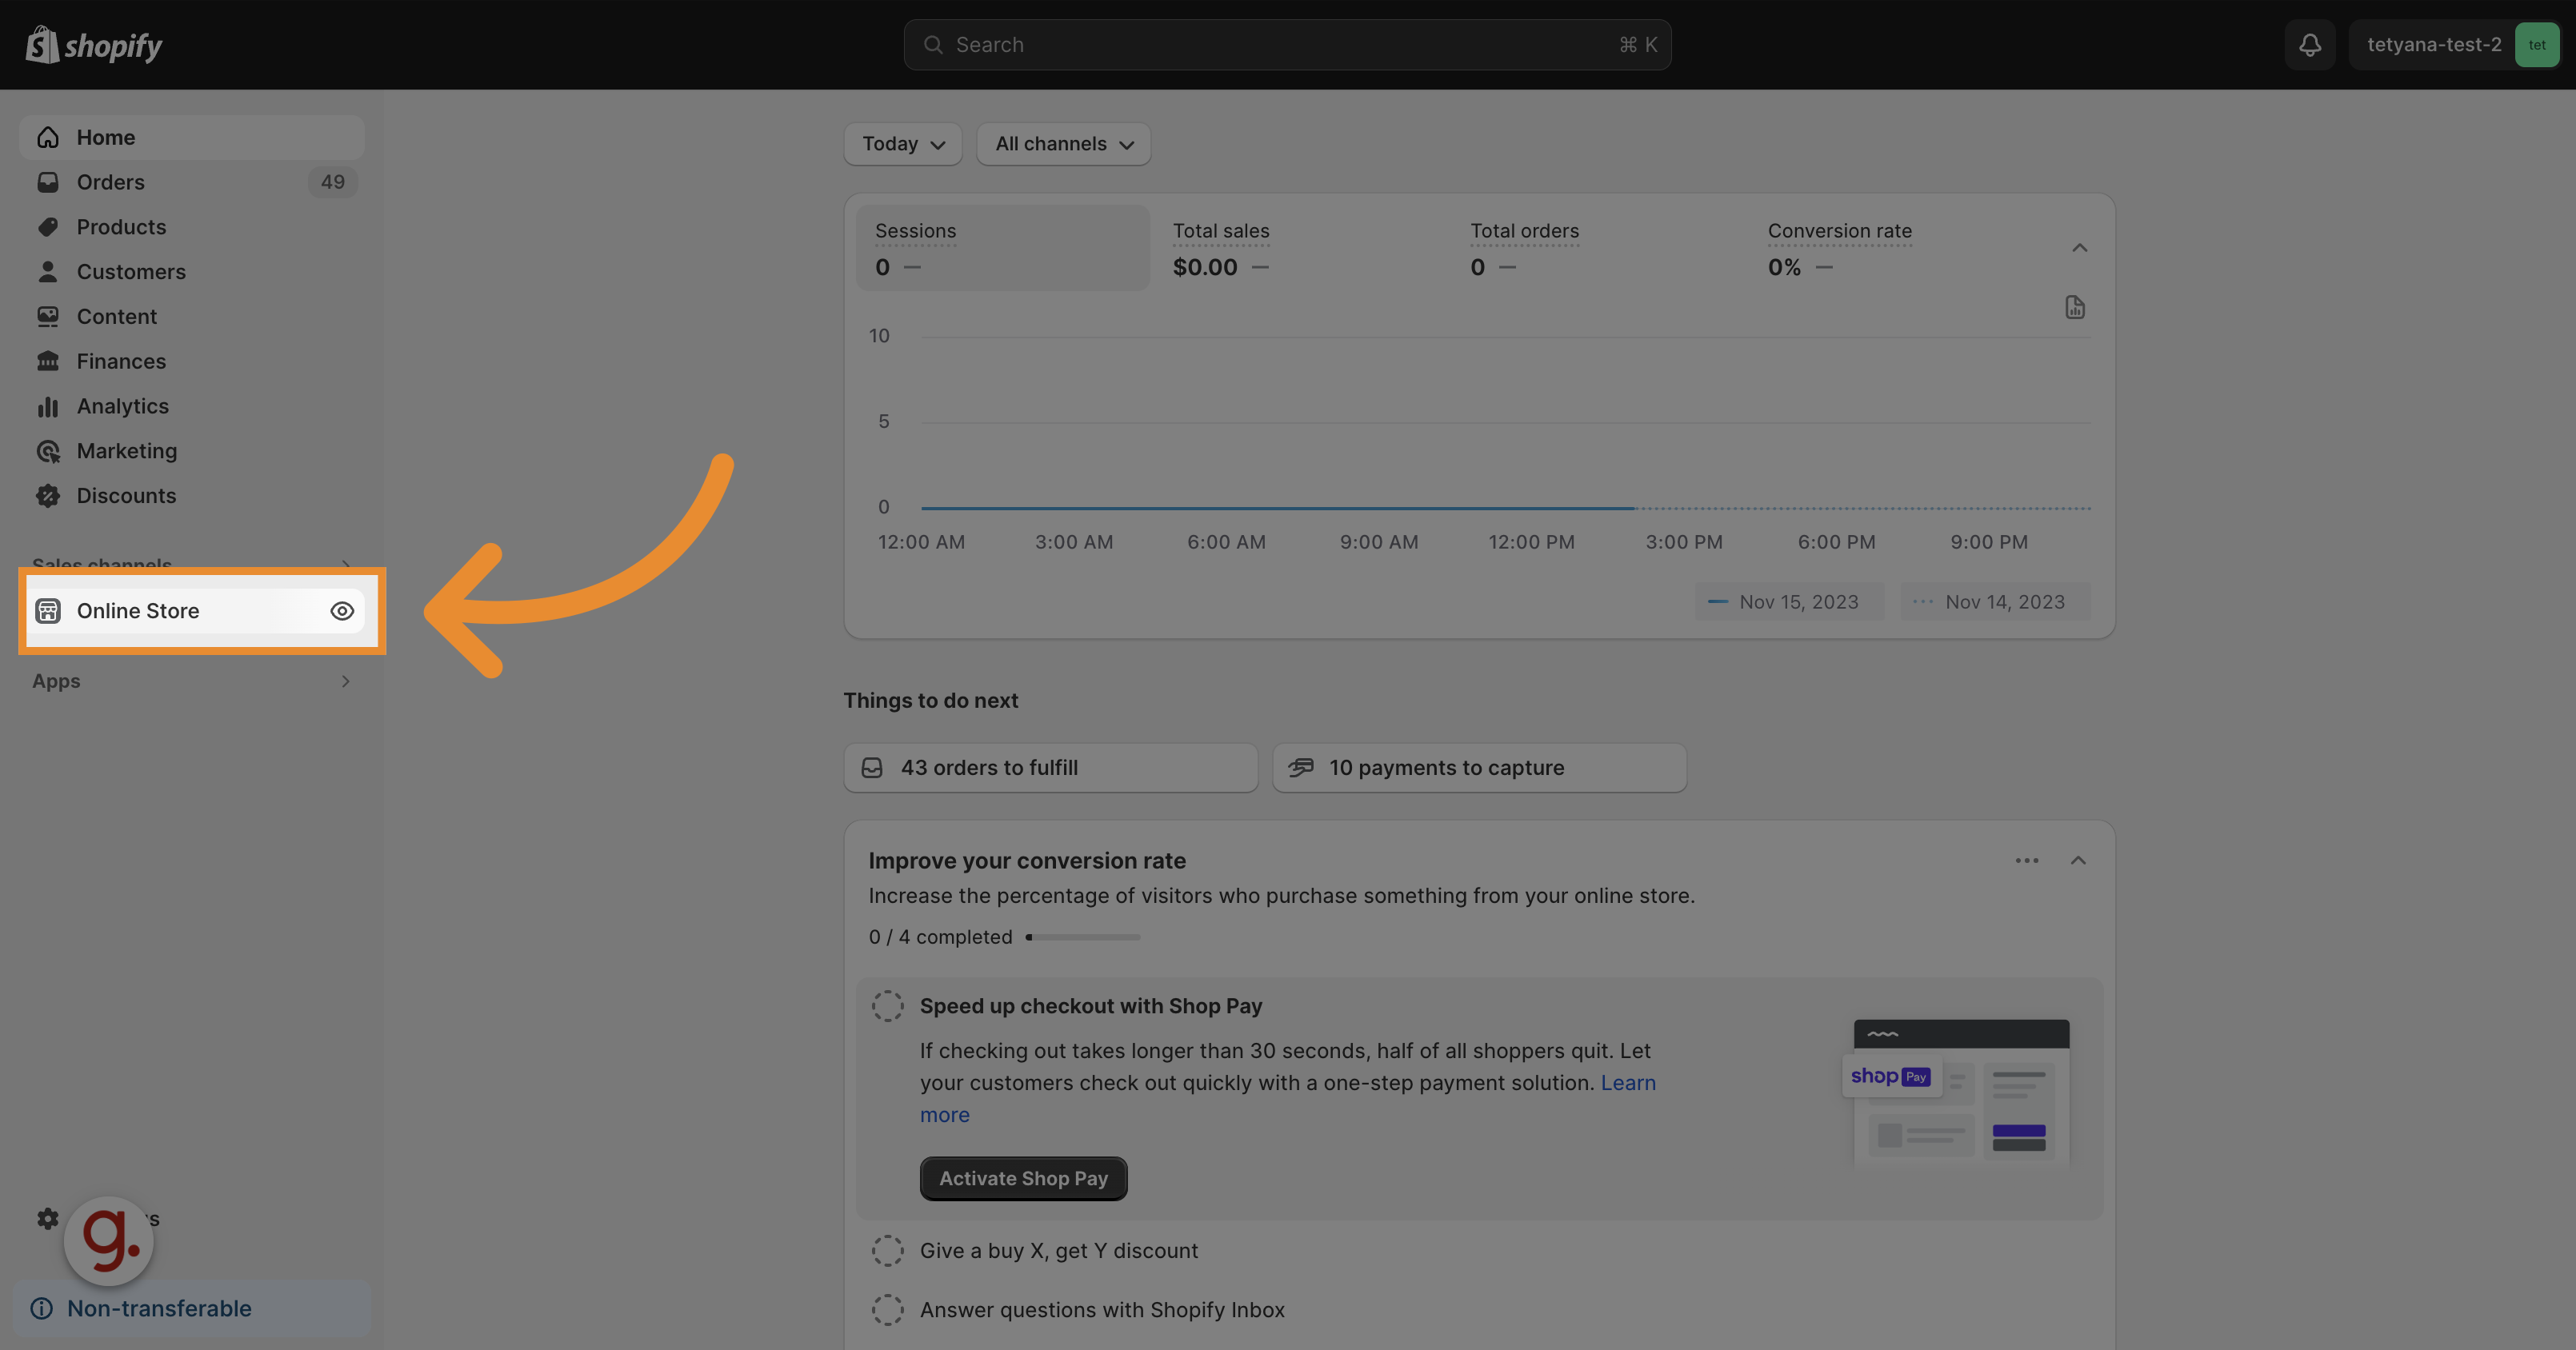Select the Conversion rate metric
The height and width of the screenshot is (1350, 2576).
pos(1895,248)
